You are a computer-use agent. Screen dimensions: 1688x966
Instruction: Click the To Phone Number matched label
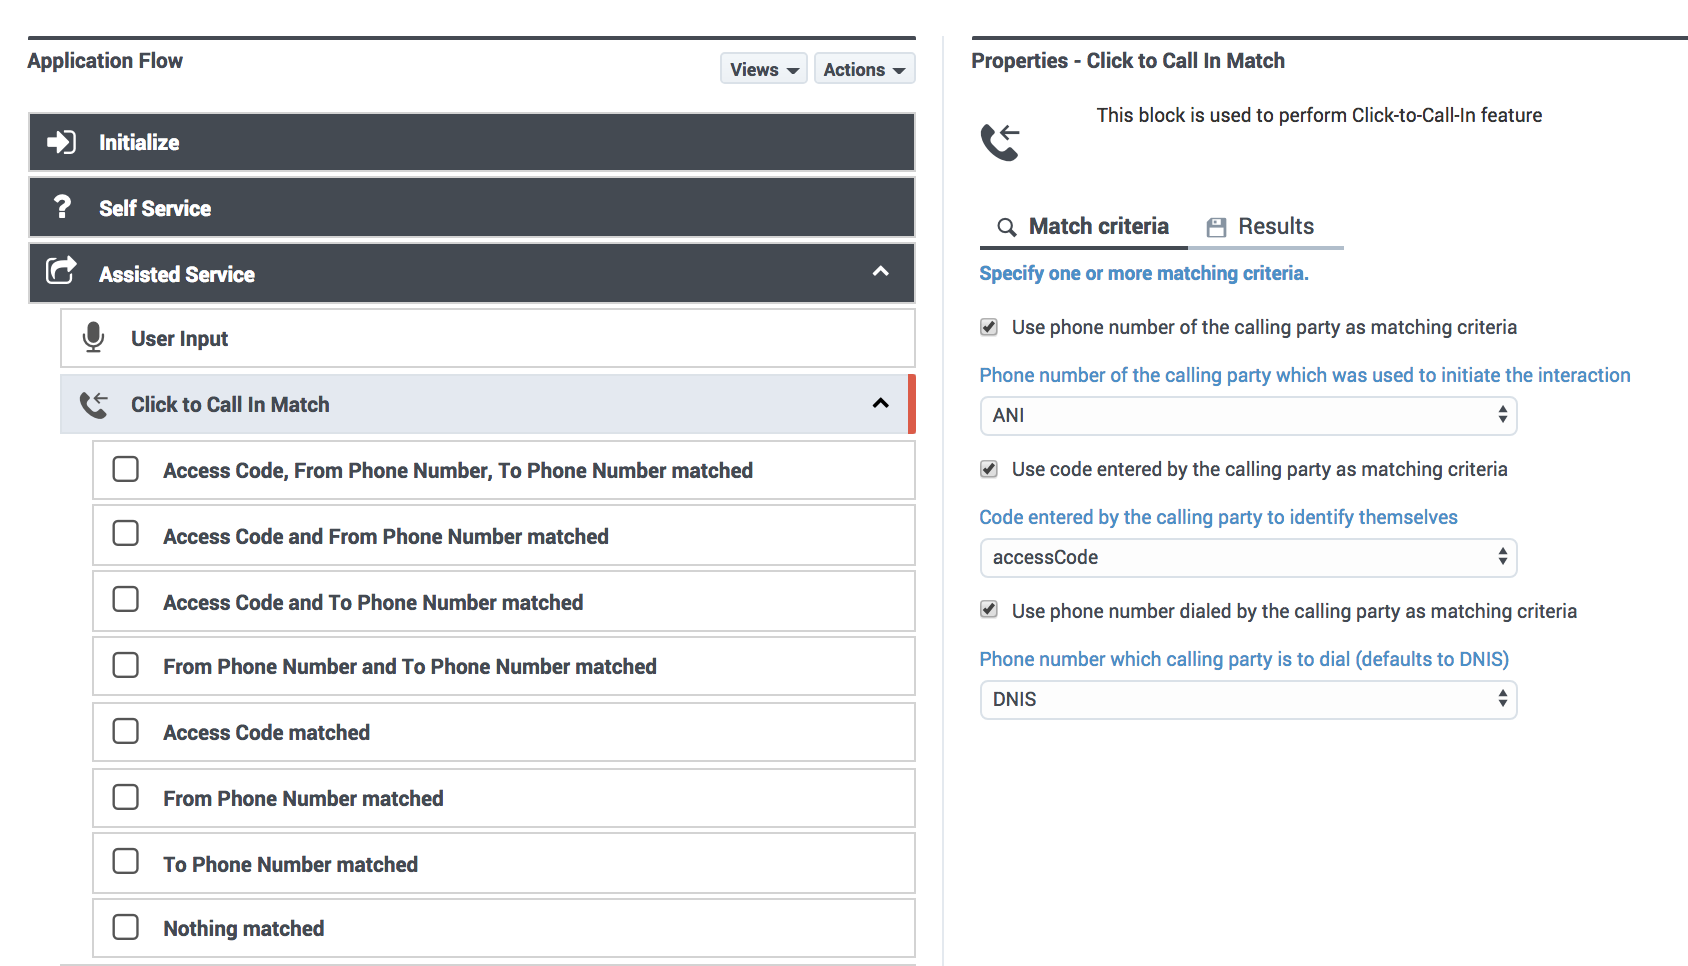[291, 865]
